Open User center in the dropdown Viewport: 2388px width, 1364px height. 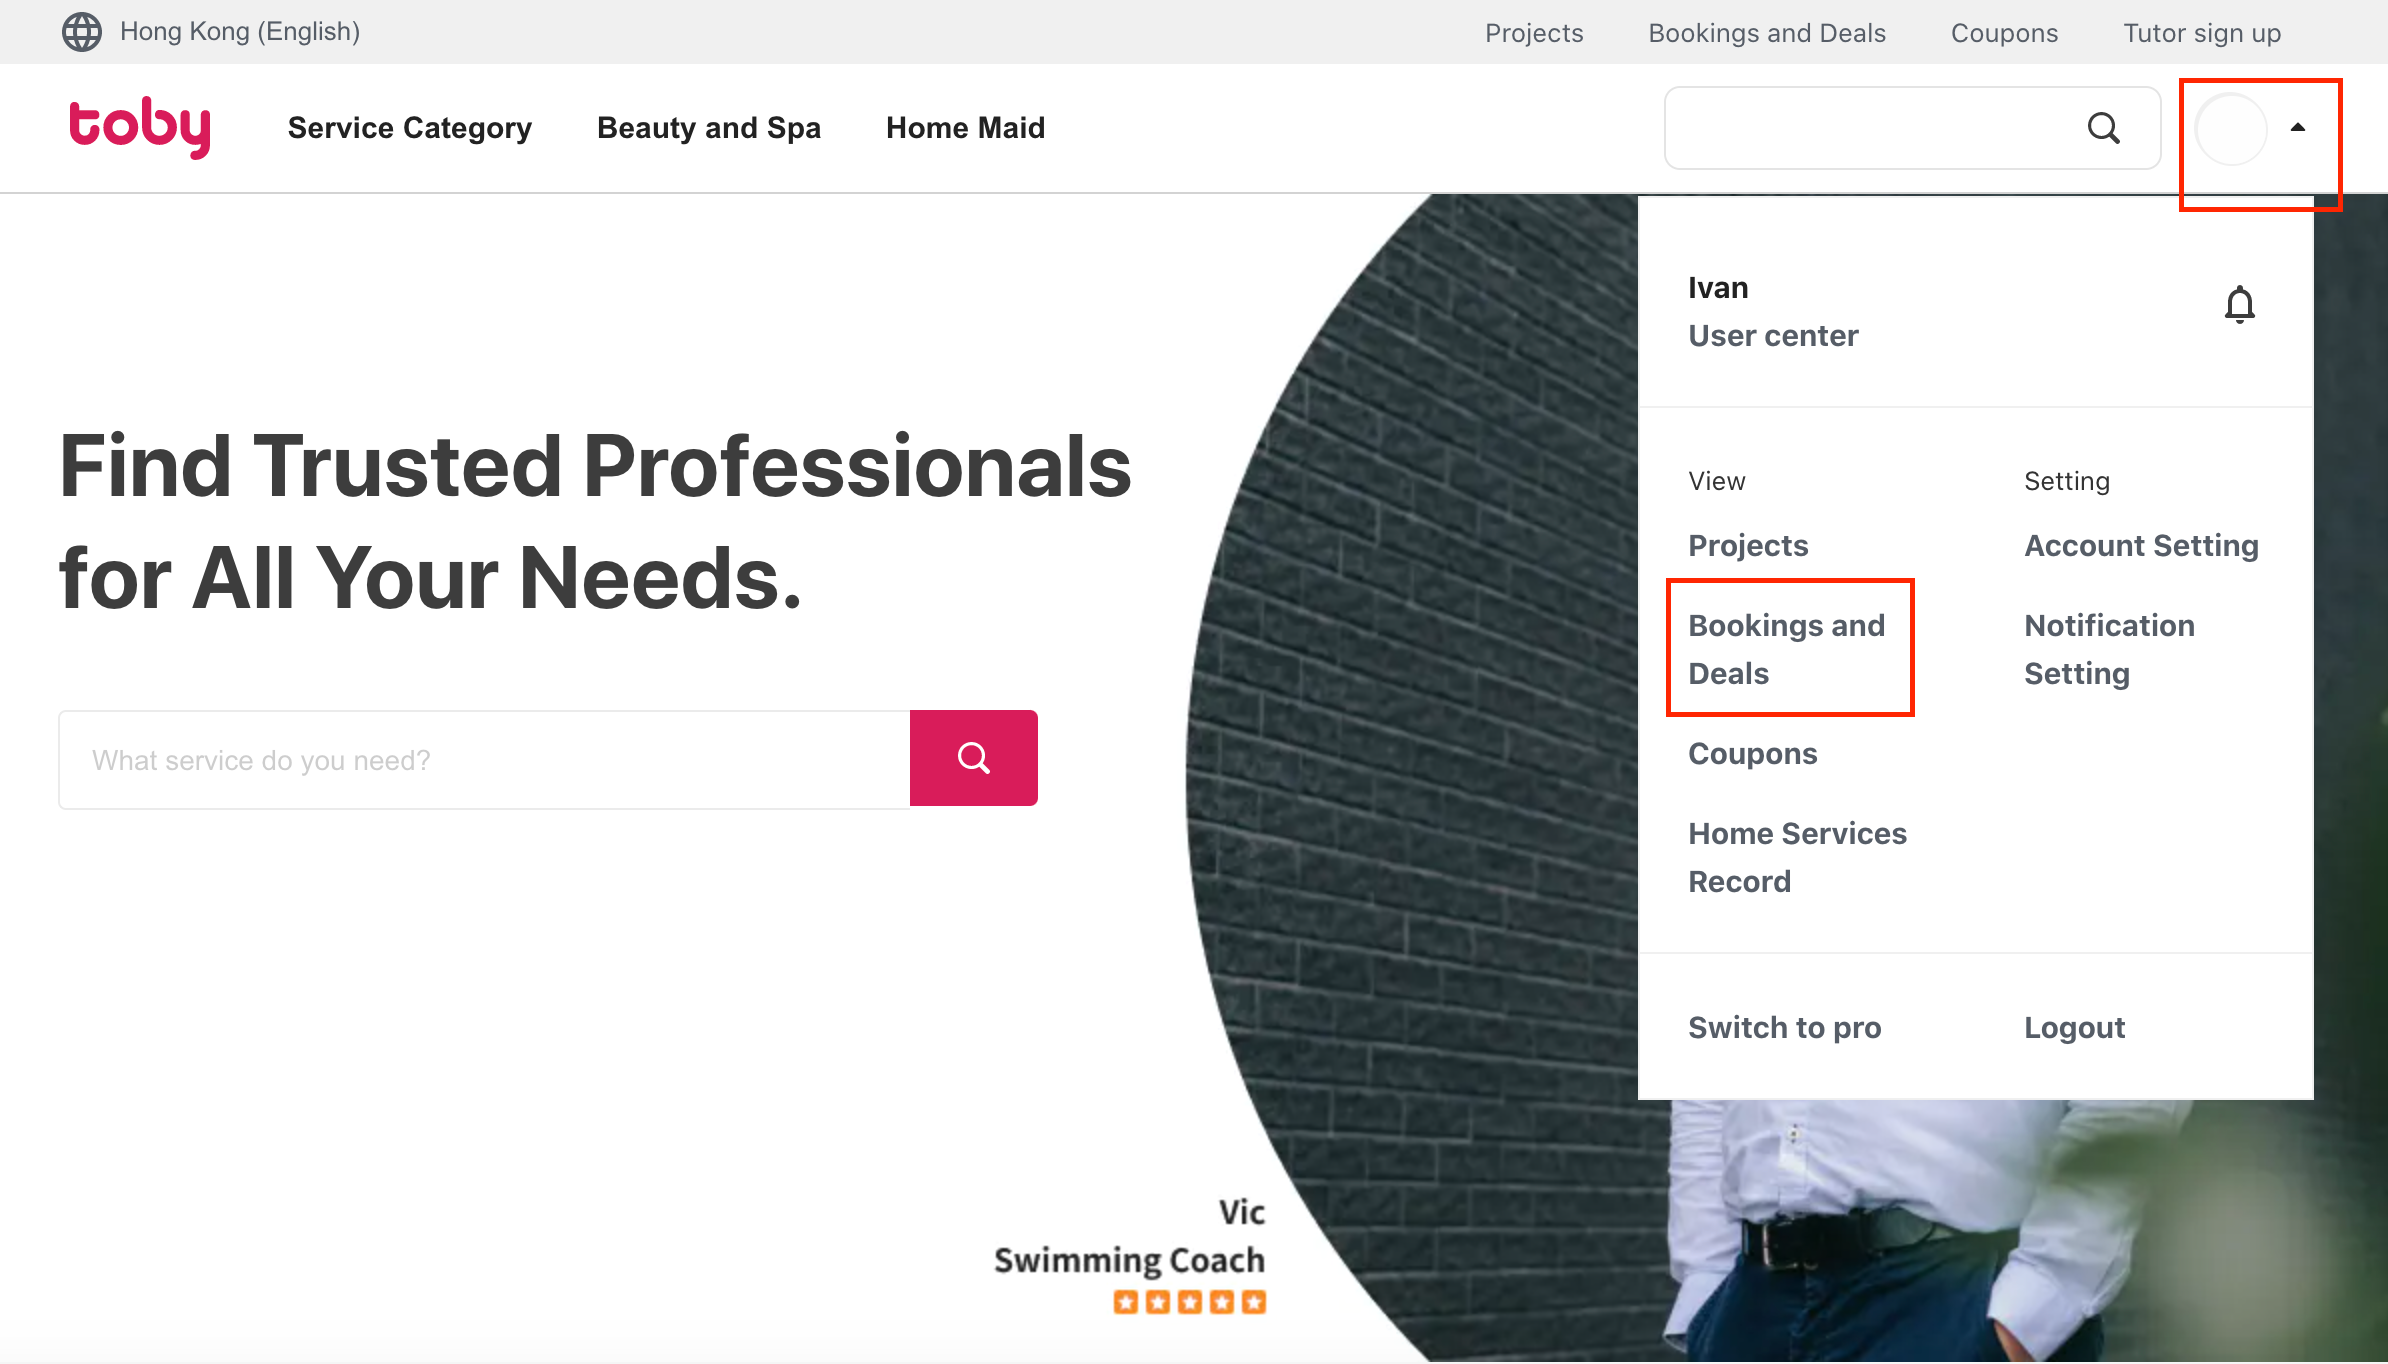click(1773, 336)
